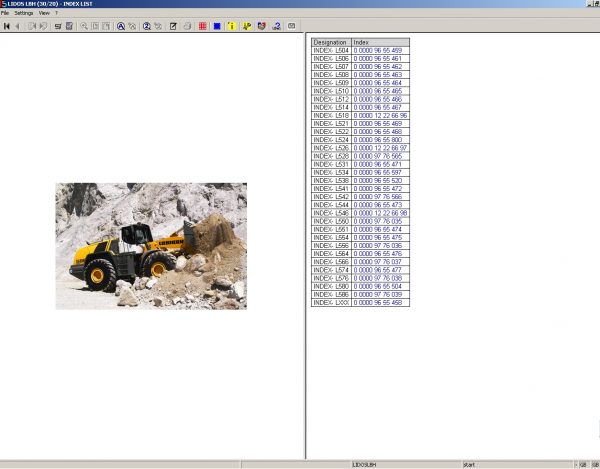
Task: Select the INDEX- LXXX designation cell
Action: point(331,303)
